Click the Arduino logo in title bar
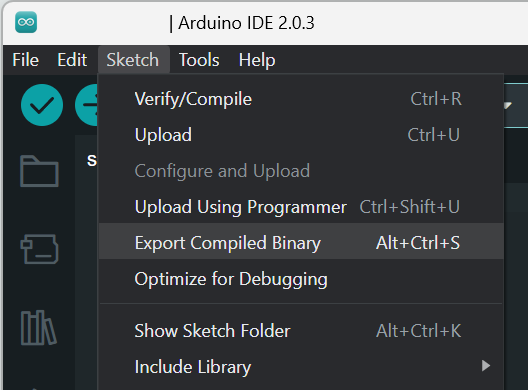This screenshot has height=390, width=528. click(26, 22)
